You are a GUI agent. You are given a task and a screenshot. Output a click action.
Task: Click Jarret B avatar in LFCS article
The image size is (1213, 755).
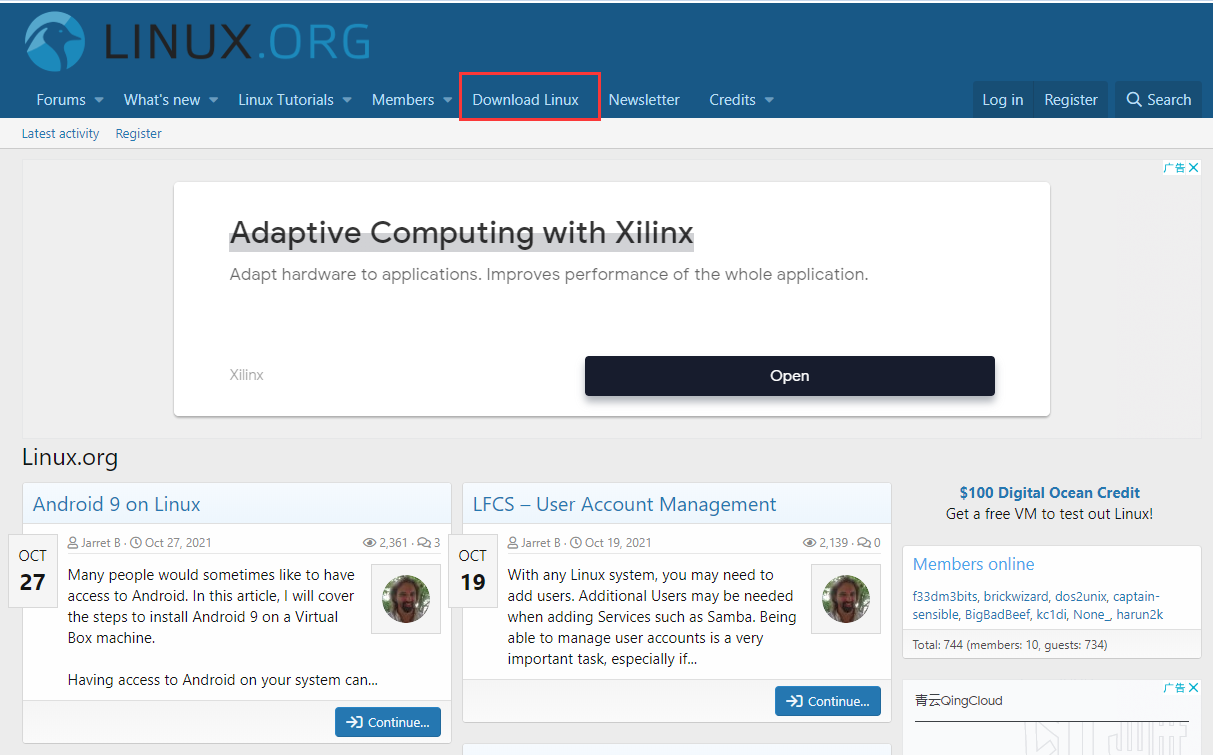(846, 599)
